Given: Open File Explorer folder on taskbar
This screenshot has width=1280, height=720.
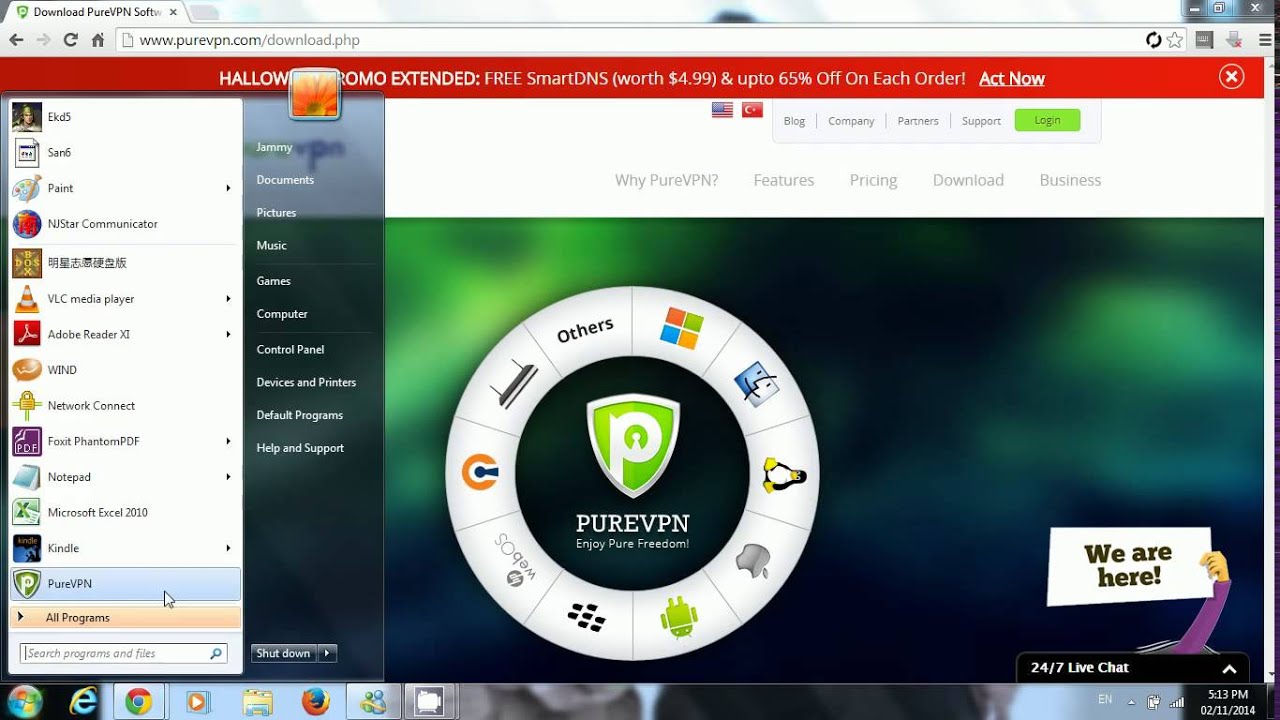Looking at the screenshot, I should point(257,702).
